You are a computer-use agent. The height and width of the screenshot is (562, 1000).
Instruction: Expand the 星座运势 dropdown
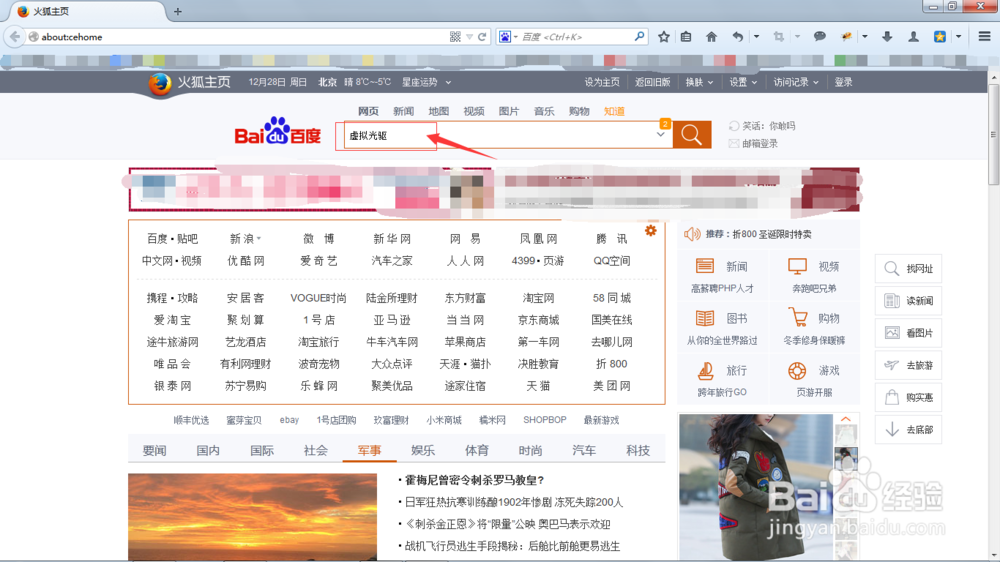(x=448, y=82)
